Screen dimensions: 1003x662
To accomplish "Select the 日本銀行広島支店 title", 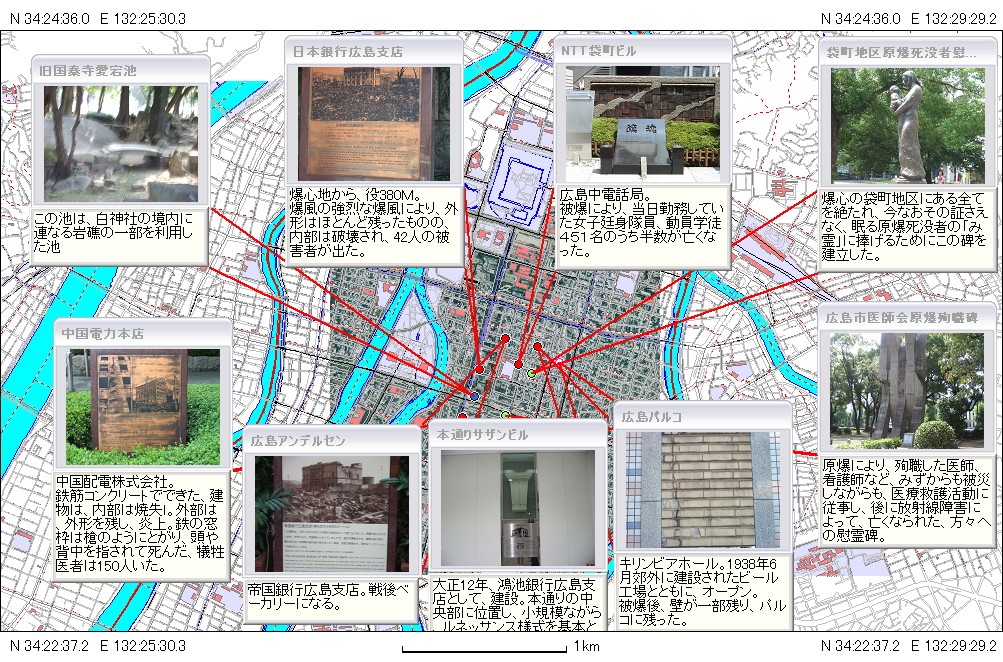I will (x=348, y=51).
